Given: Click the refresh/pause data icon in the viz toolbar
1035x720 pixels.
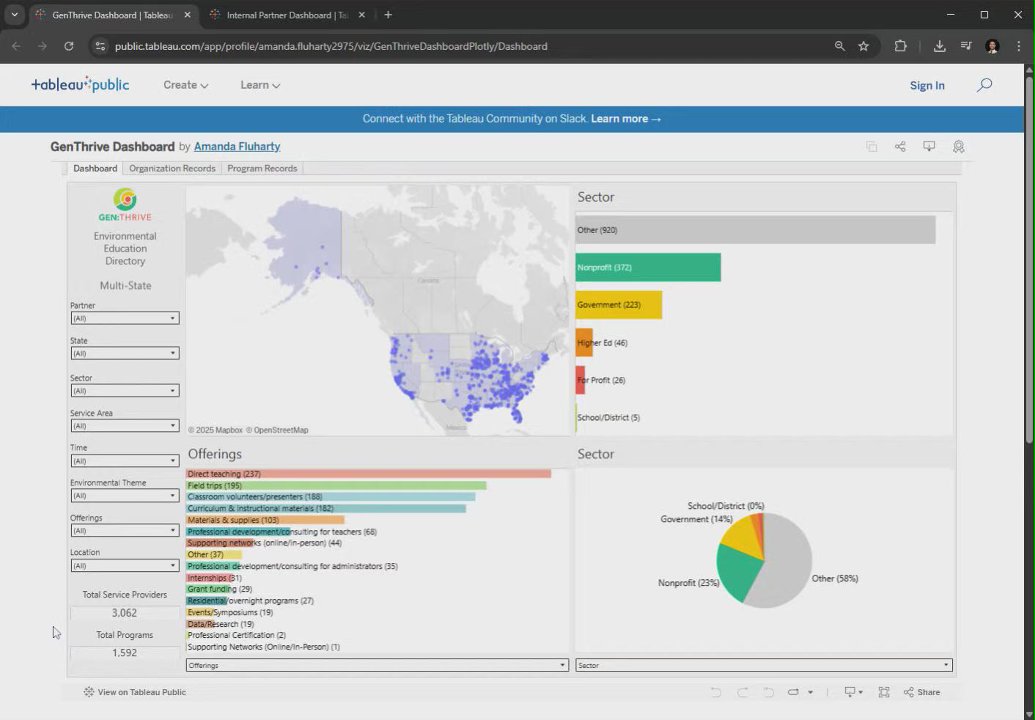Looking at the screenshot, I should tap(793, 692).
